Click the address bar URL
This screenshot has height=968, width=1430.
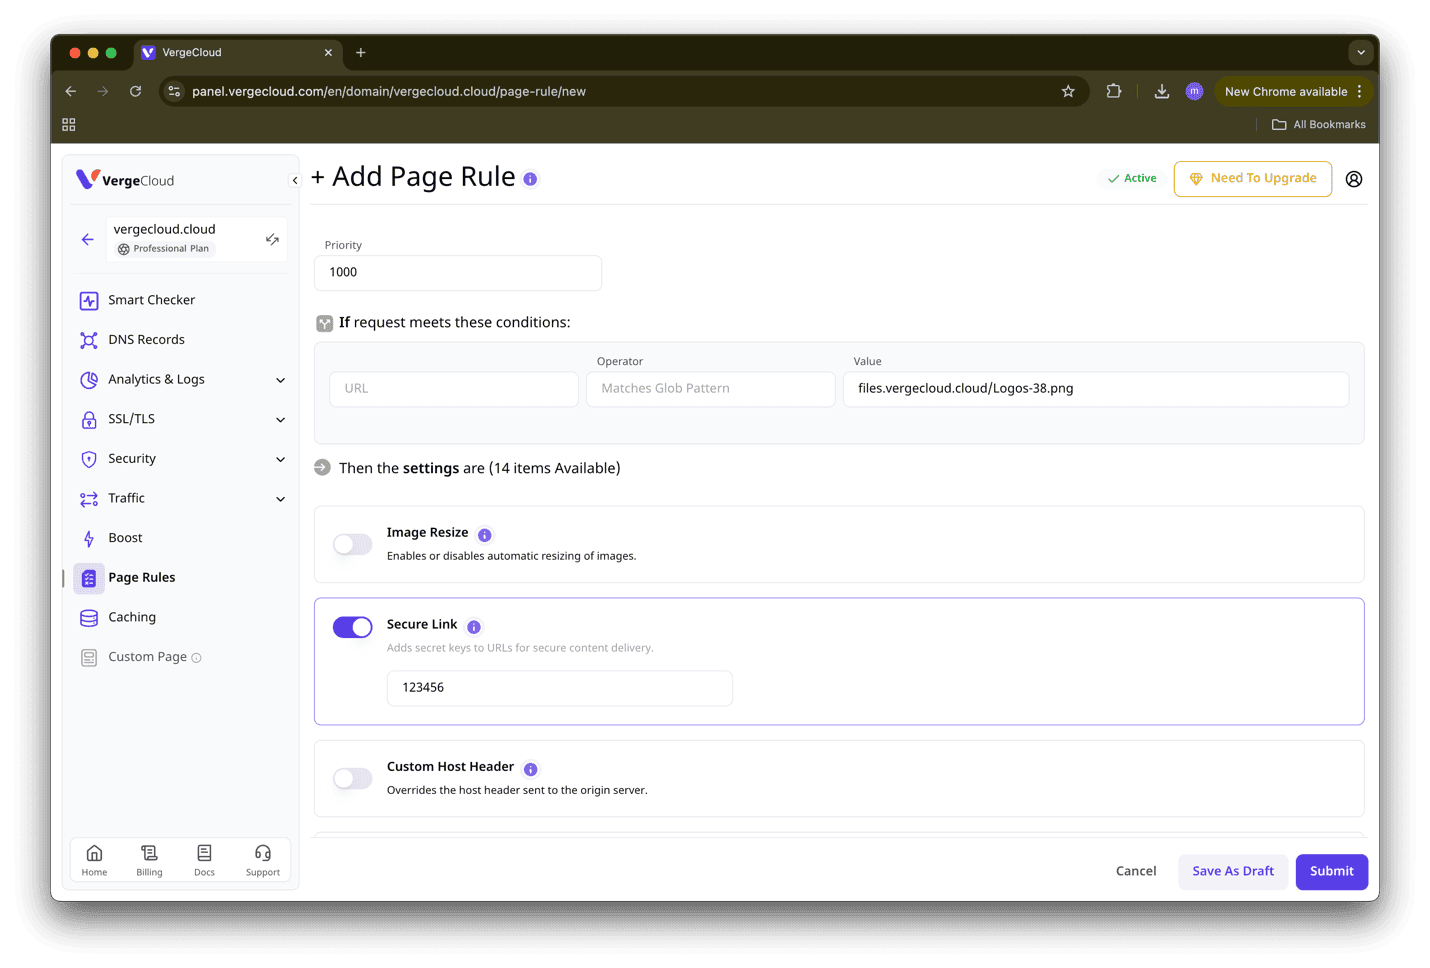pyautogui.click(x=389, y=91)
